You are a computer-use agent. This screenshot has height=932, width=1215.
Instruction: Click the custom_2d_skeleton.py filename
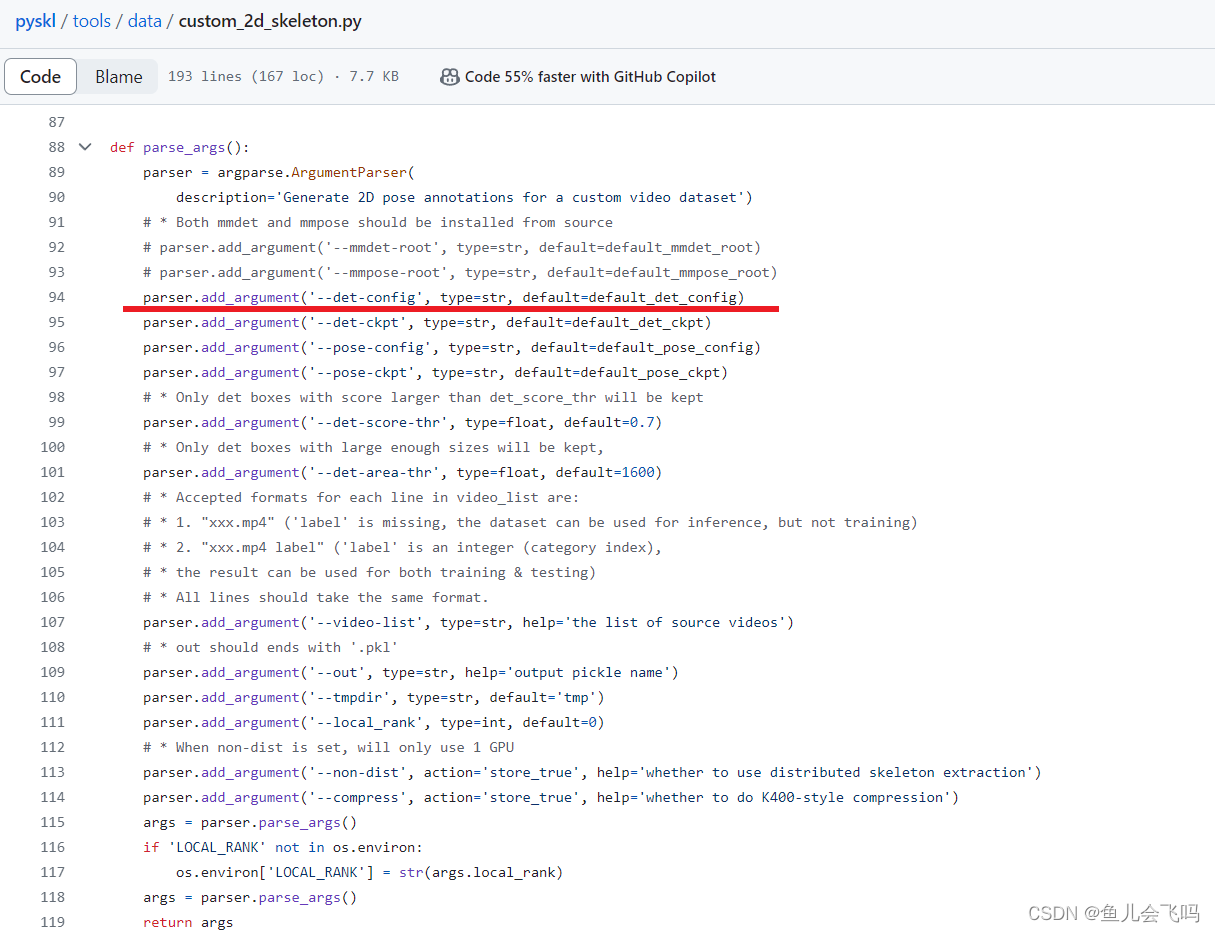(x=269, y=20)
